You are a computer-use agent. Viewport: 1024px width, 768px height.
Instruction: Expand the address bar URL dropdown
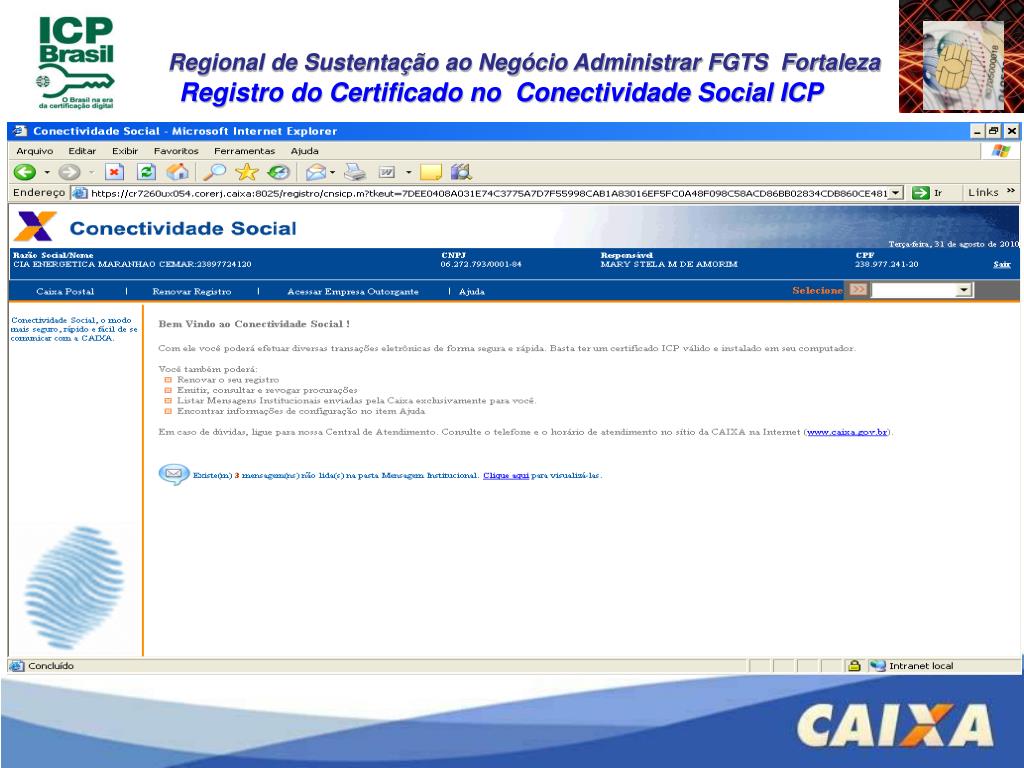896,193
